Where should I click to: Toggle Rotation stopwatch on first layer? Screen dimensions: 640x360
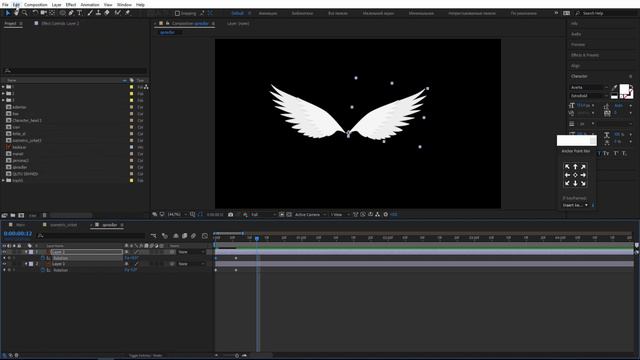pos(42,258)
